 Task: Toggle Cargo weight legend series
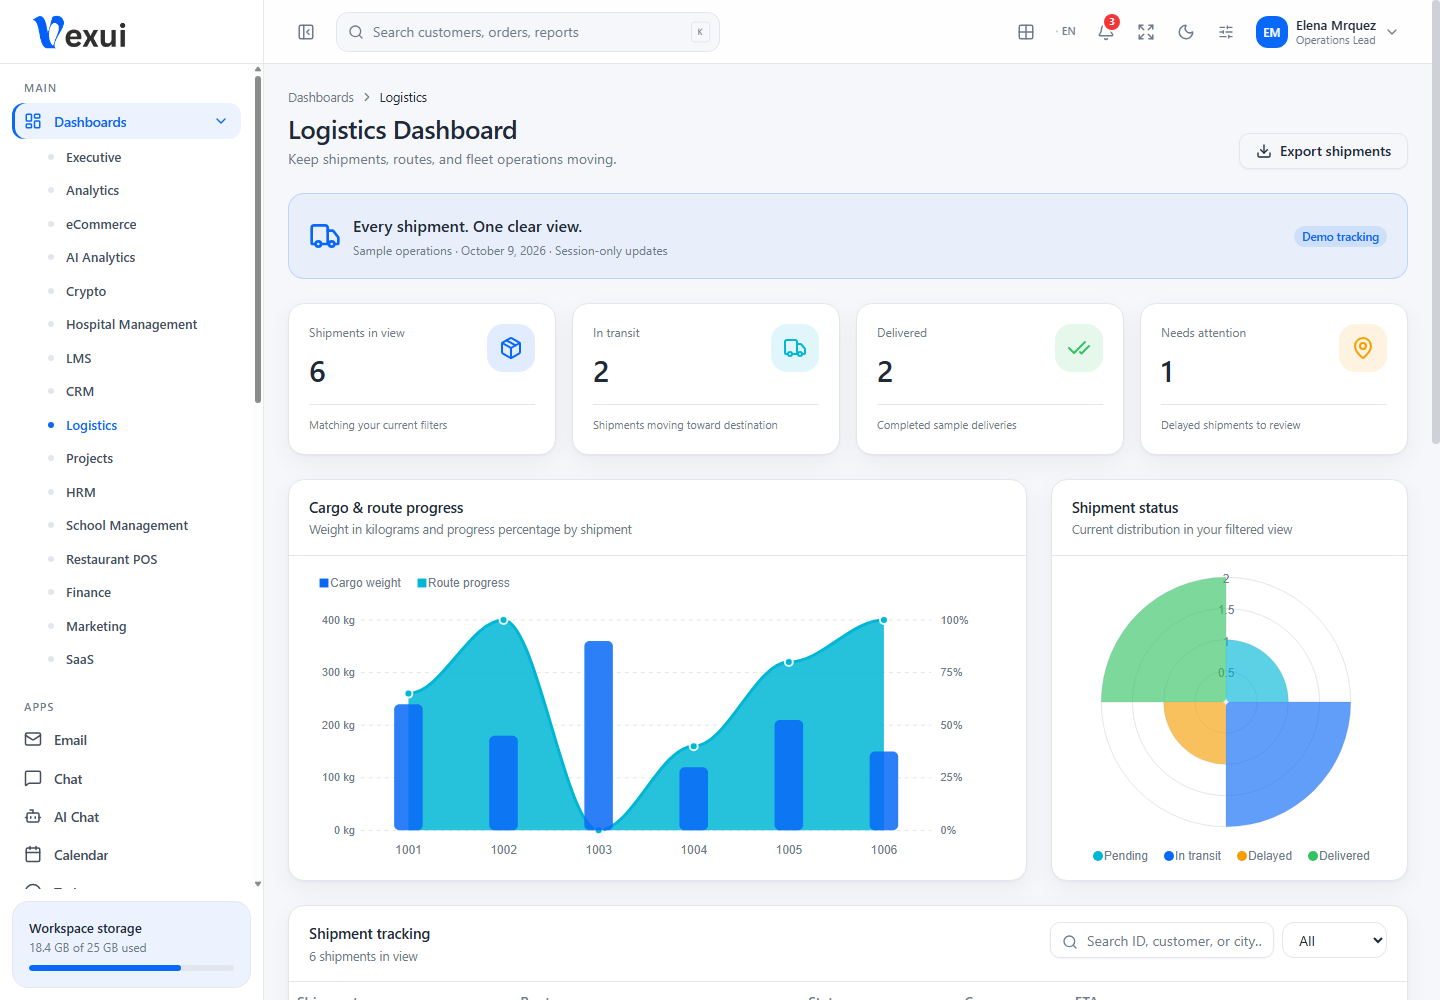click(x=360, y=583)
